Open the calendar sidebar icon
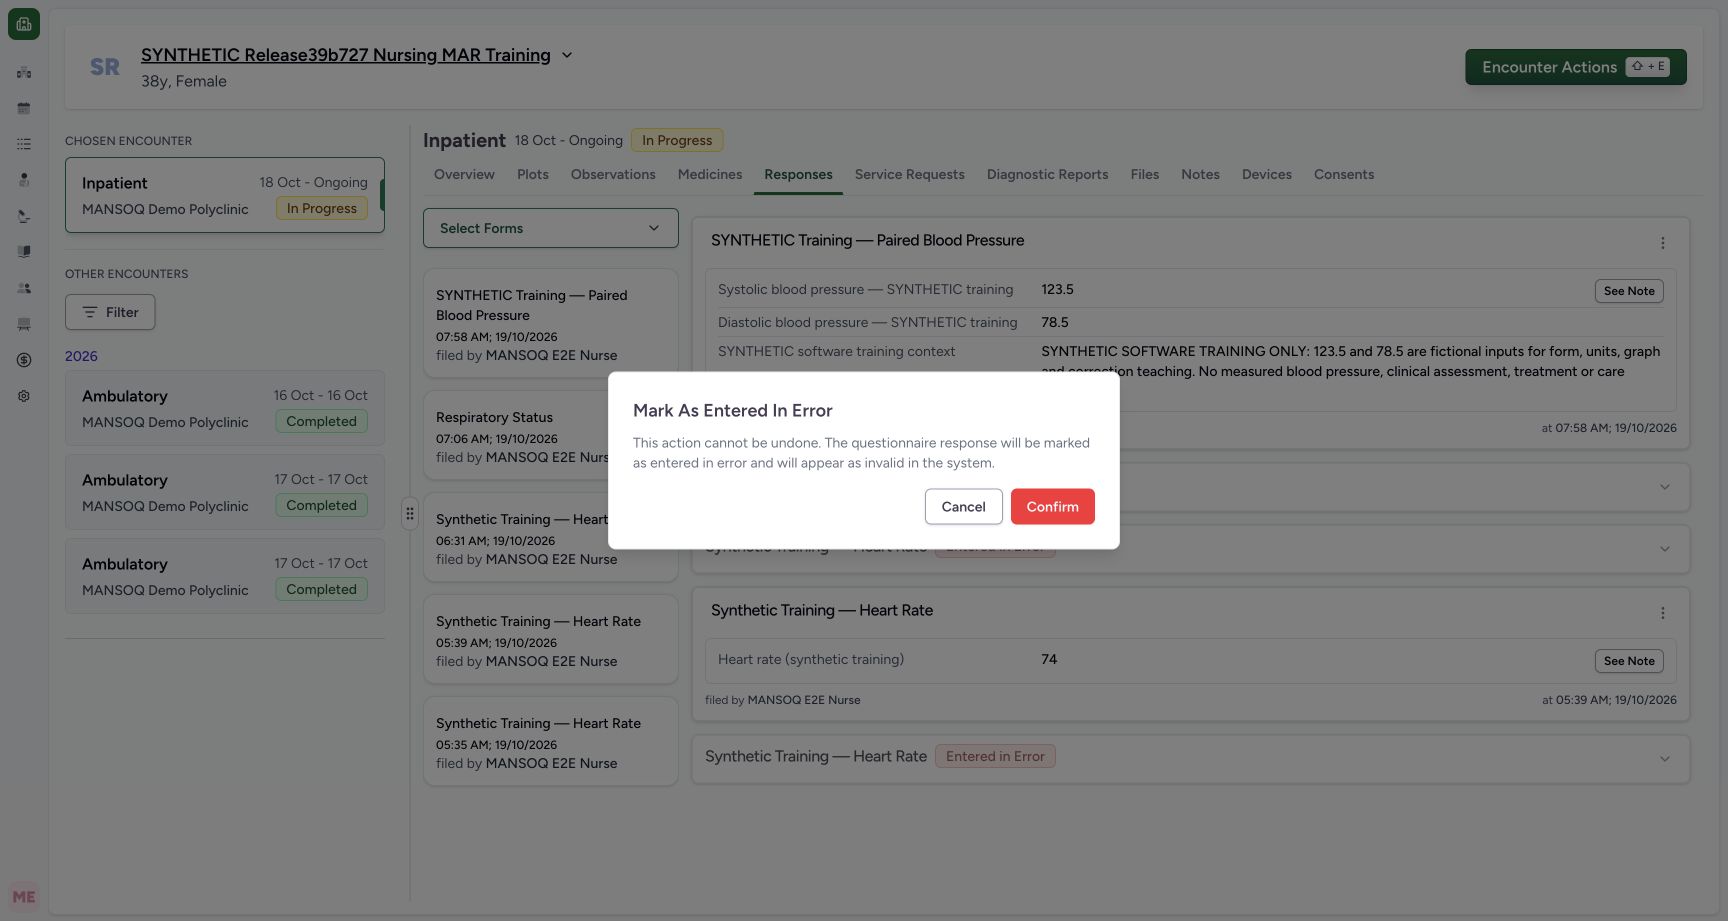1728x921 pixels. [24, 108]
